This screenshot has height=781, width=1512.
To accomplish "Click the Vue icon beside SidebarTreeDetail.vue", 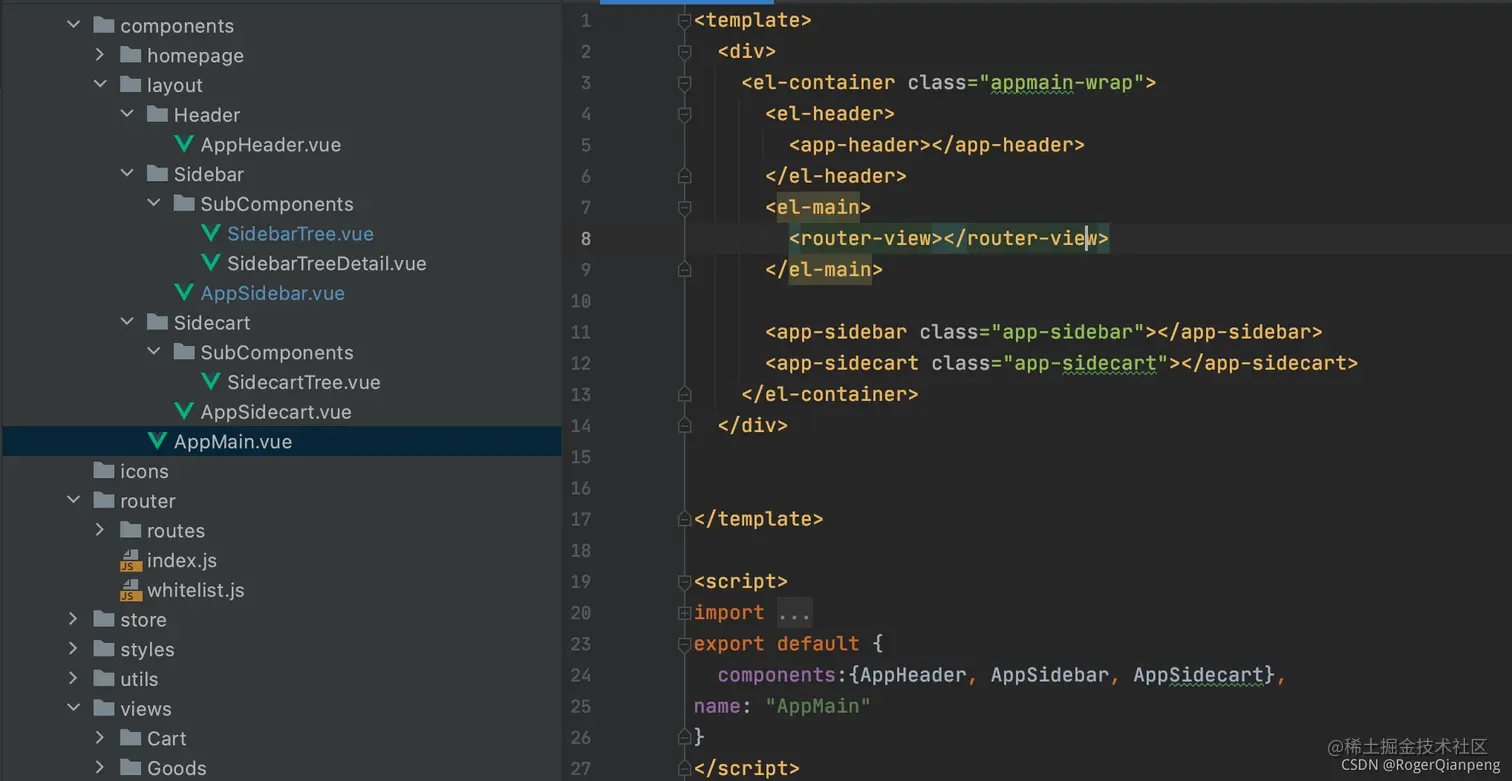I will 210,263.
